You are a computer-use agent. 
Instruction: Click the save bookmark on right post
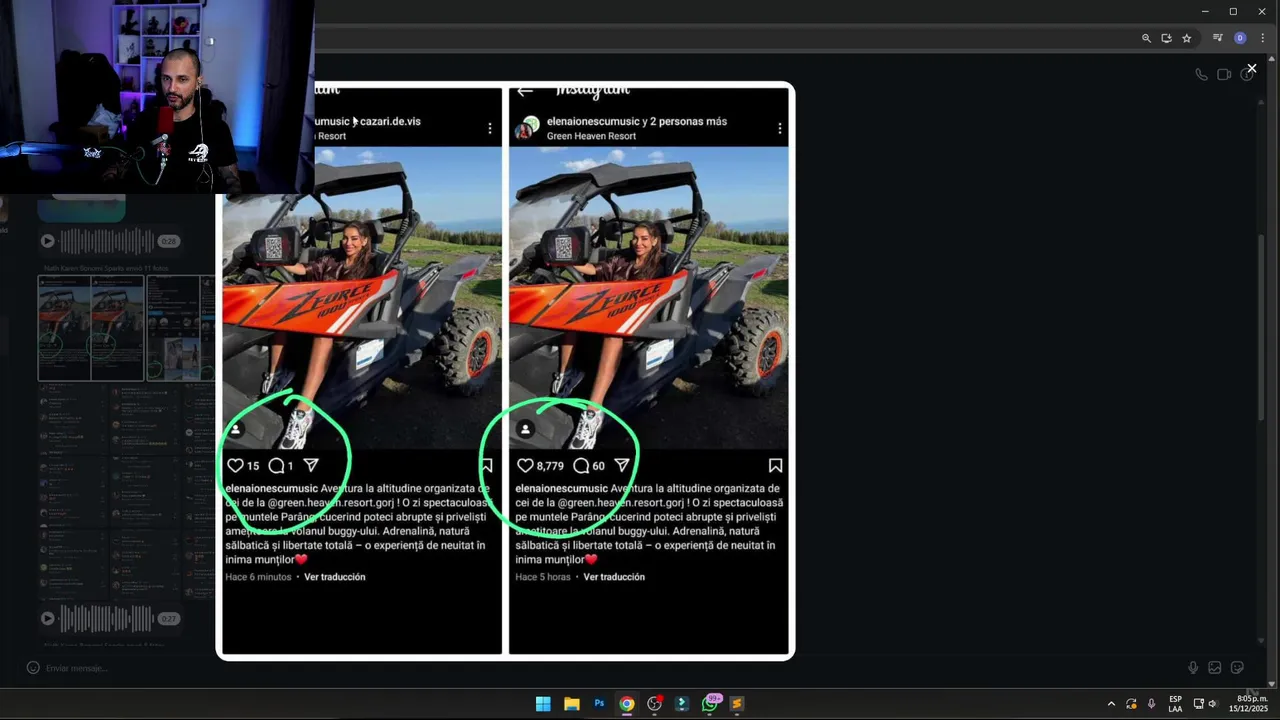click(775, 465)
